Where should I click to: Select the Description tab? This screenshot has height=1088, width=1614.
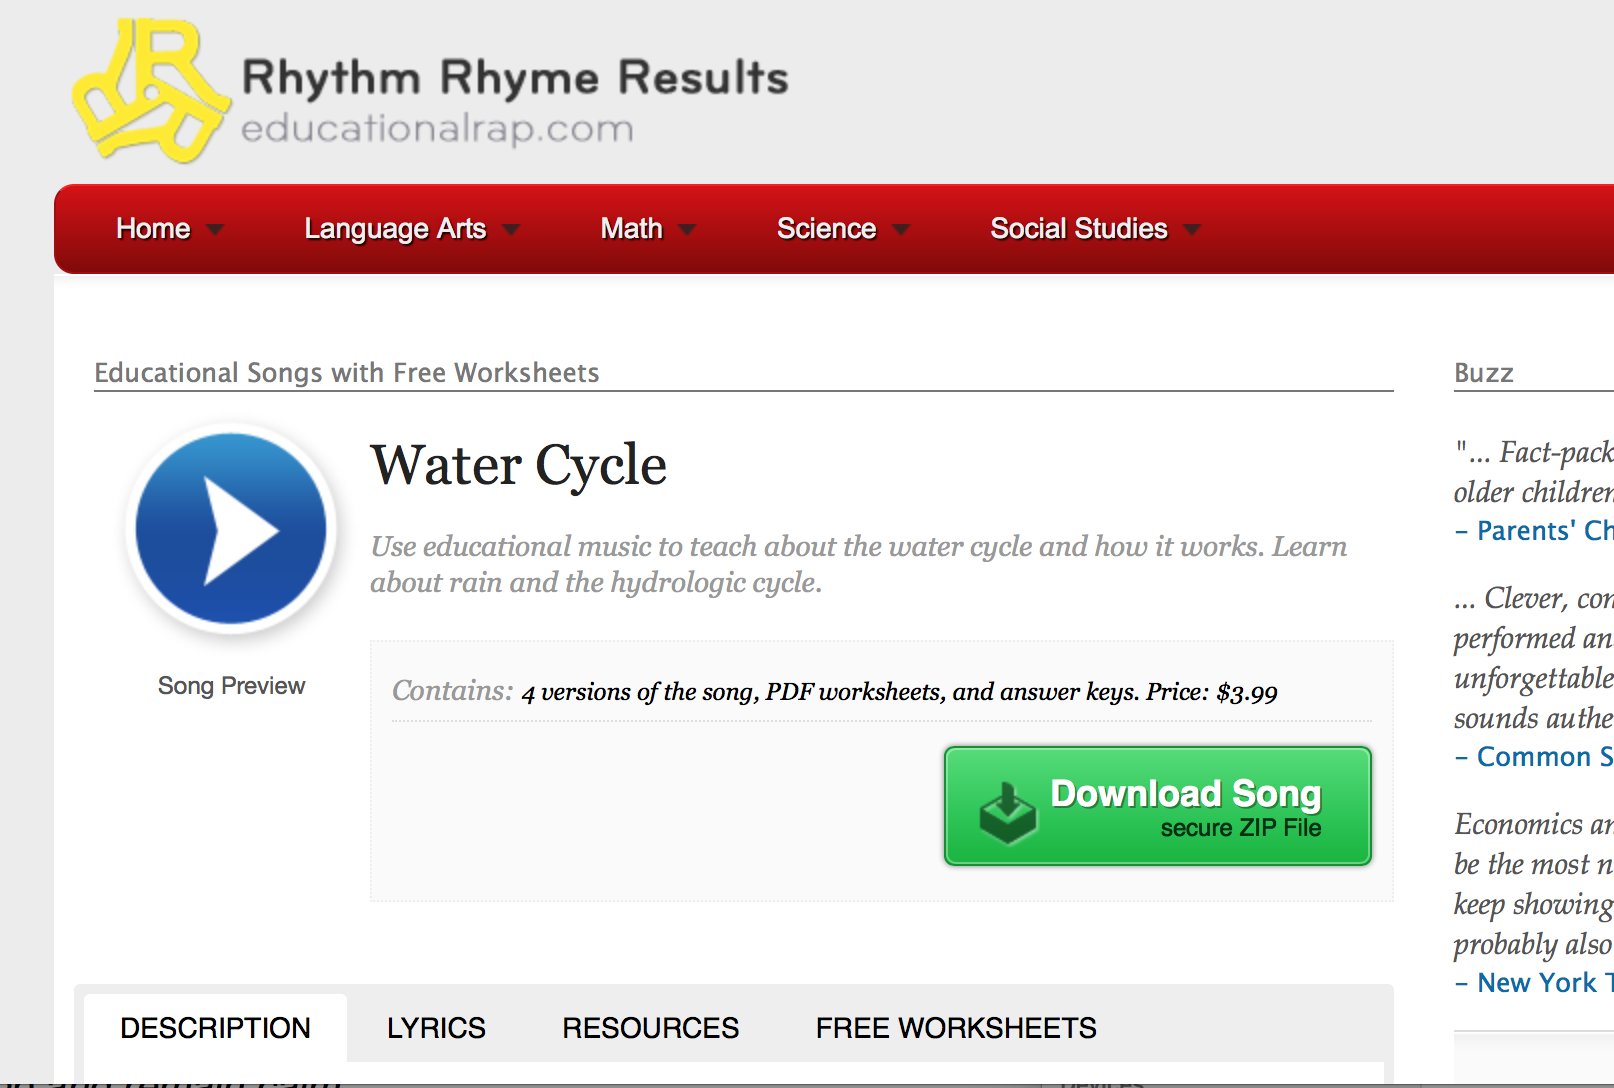215,1028
